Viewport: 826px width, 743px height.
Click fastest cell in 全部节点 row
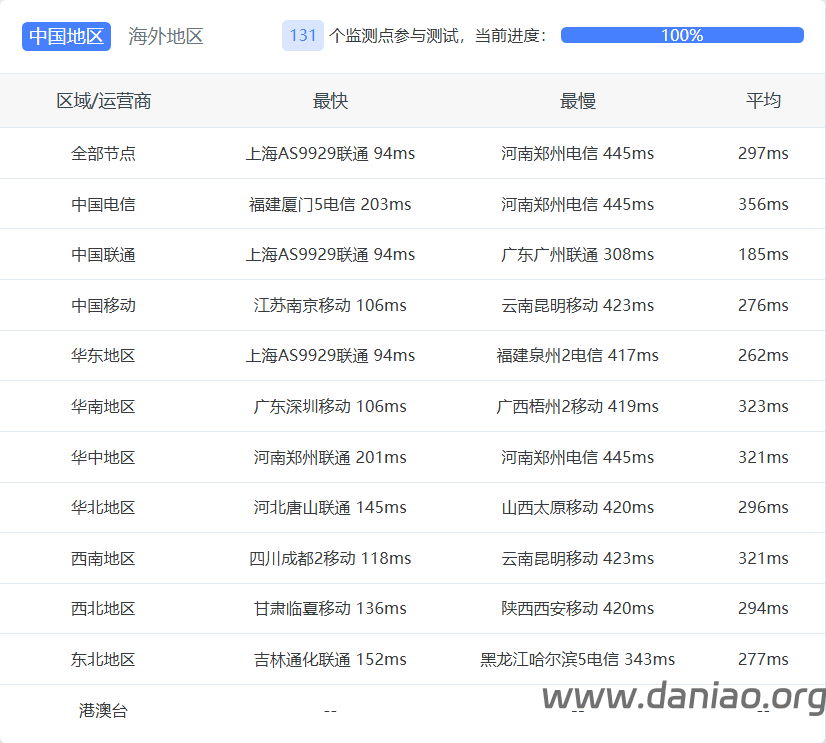(x=330, y=153)
